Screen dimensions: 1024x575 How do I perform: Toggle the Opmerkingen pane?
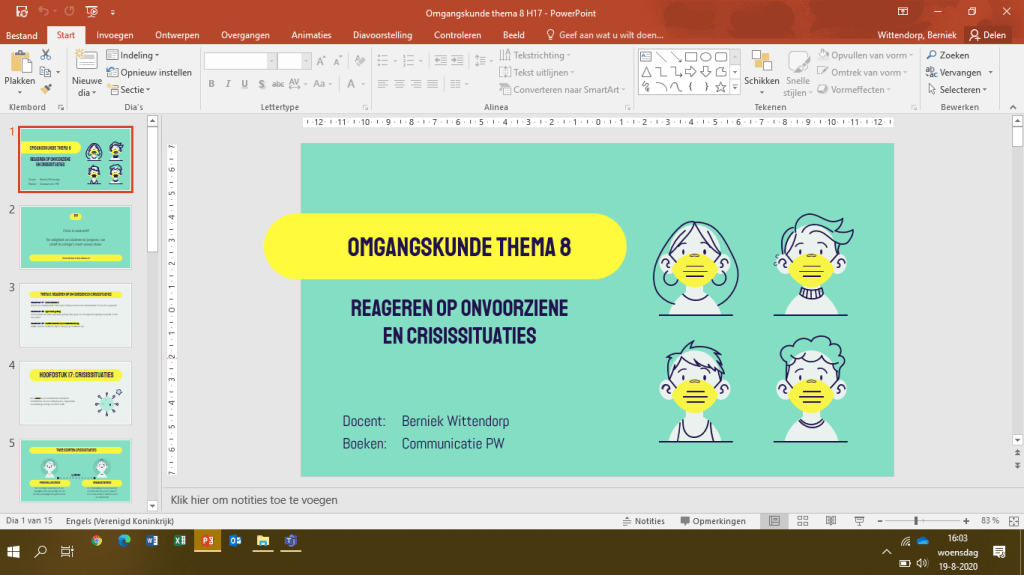713,521
